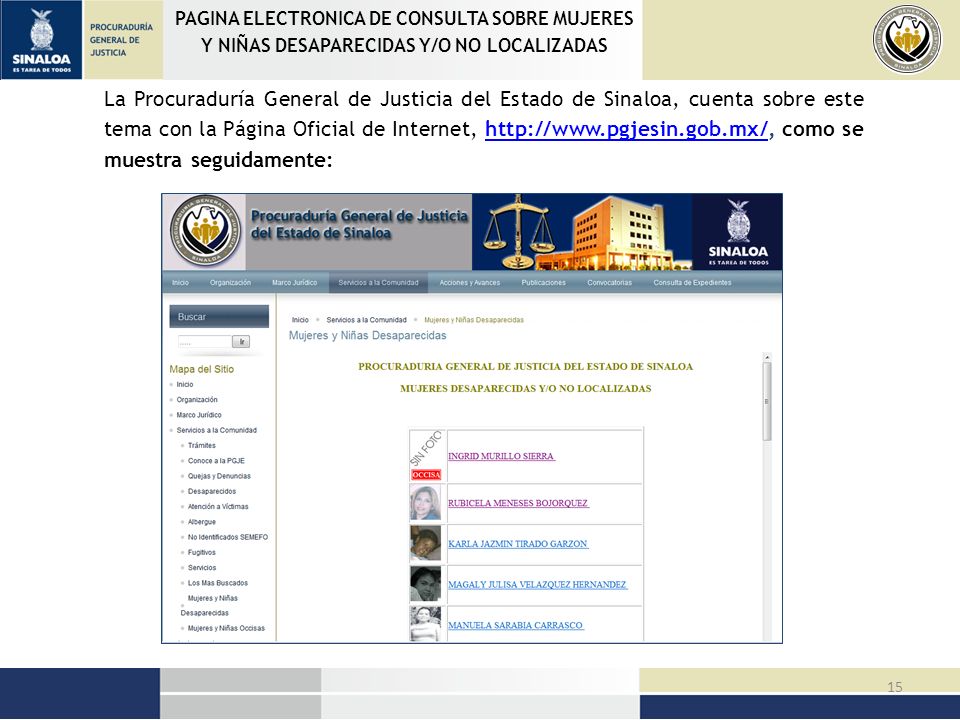The width and height of the screenshot is (960, 720).
Task: Open Servicios a la Comunidad tab
Action: 378,283
